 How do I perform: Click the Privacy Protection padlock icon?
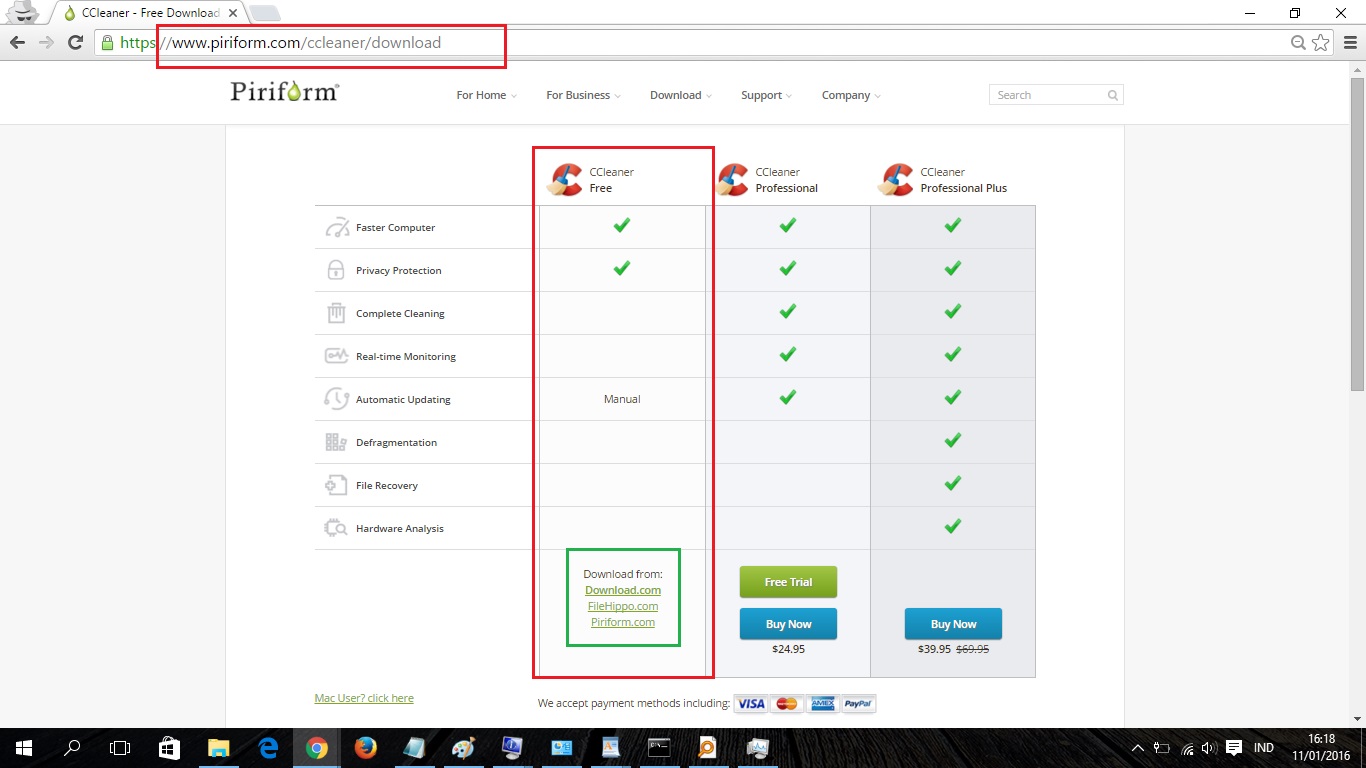(x=336, y=270)
